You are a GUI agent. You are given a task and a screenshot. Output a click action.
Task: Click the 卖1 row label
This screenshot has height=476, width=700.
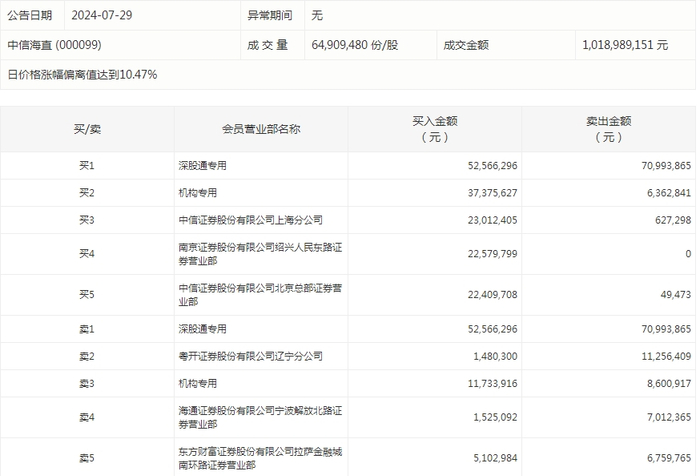click(87, 329)
